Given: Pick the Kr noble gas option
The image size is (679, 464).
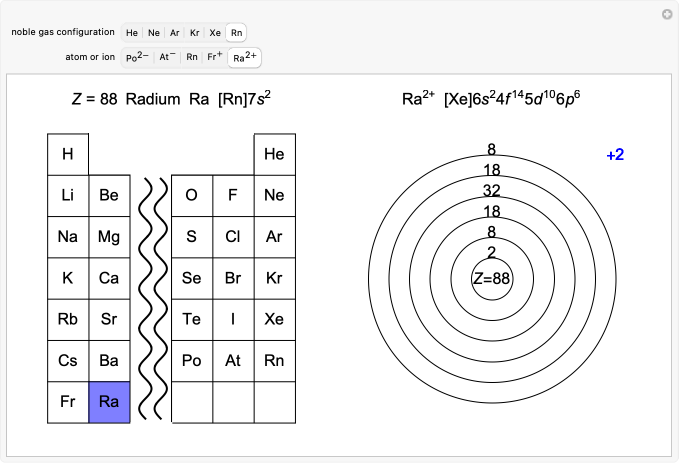Looking at the screenshot, I should coord(195,33).
